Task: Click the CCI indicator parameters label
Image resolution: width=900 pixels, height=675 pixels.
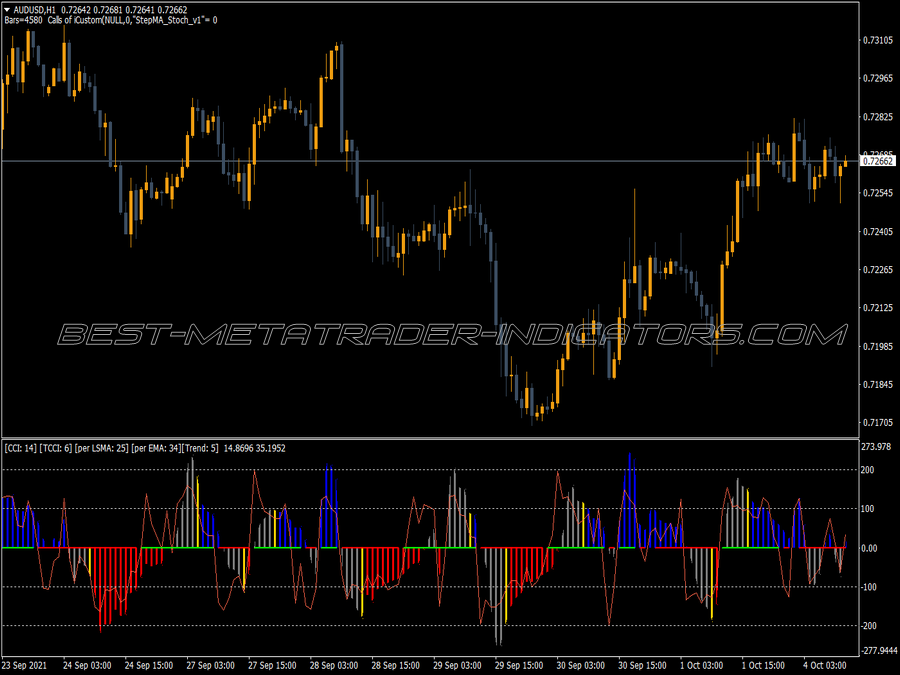Action: tap(145, 448)
